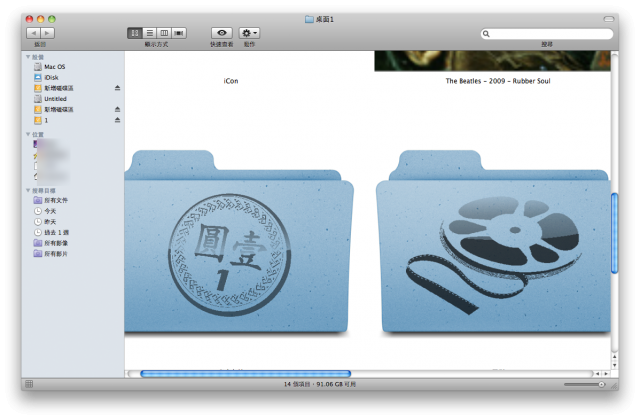
Task: Select the film reel movie folder
Action: click(x=493, y=241)
